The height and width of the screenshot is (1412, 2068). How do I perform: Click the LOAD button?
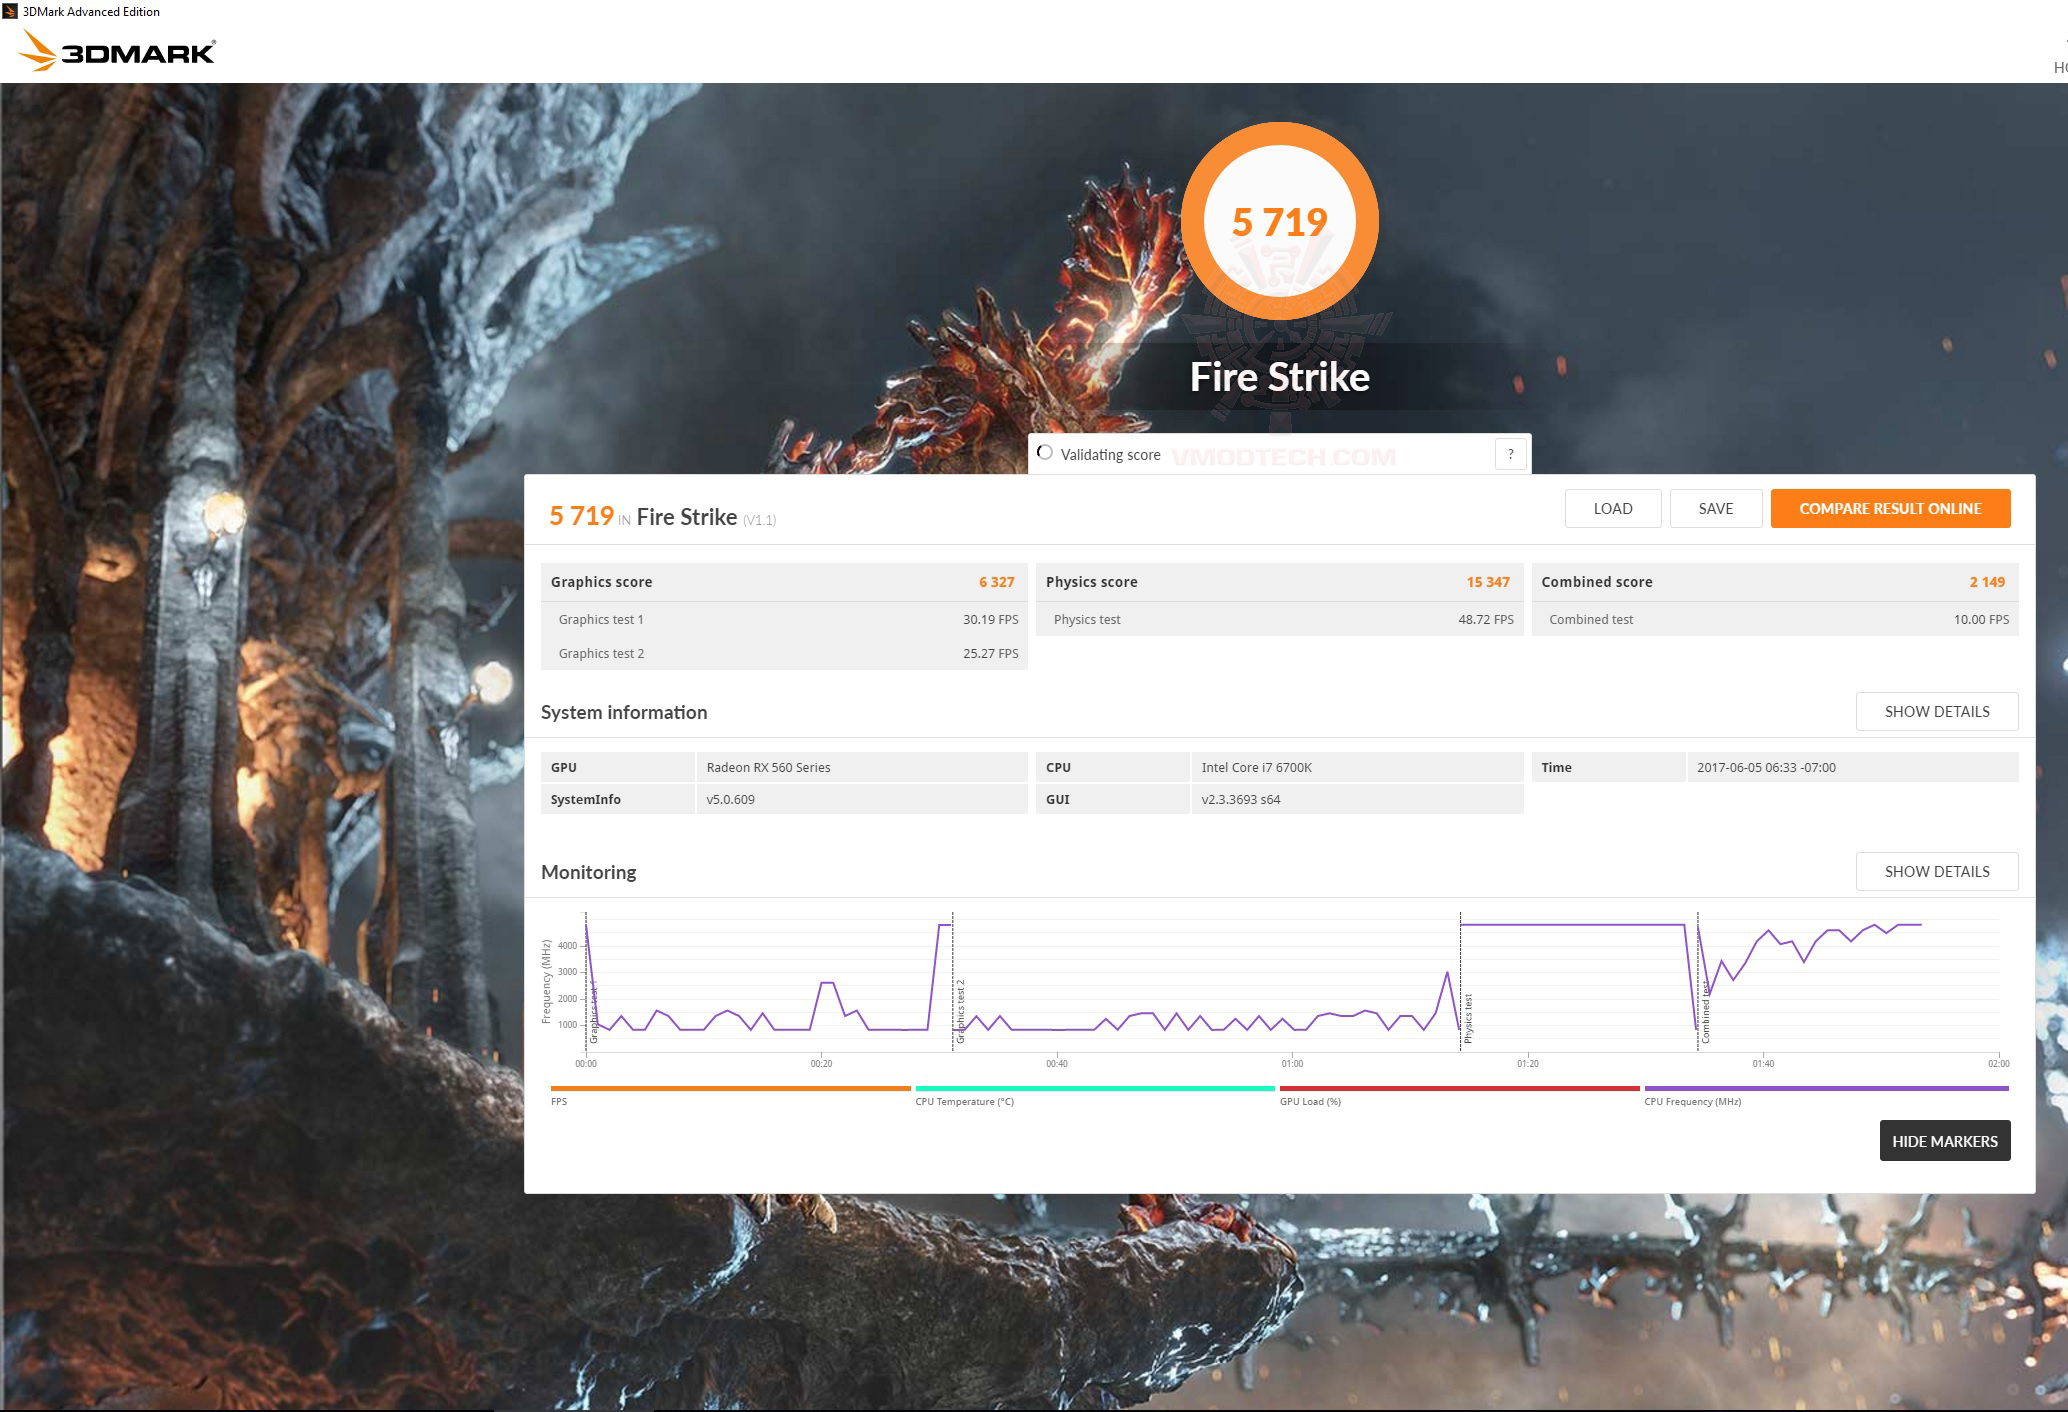point(1613,508)
